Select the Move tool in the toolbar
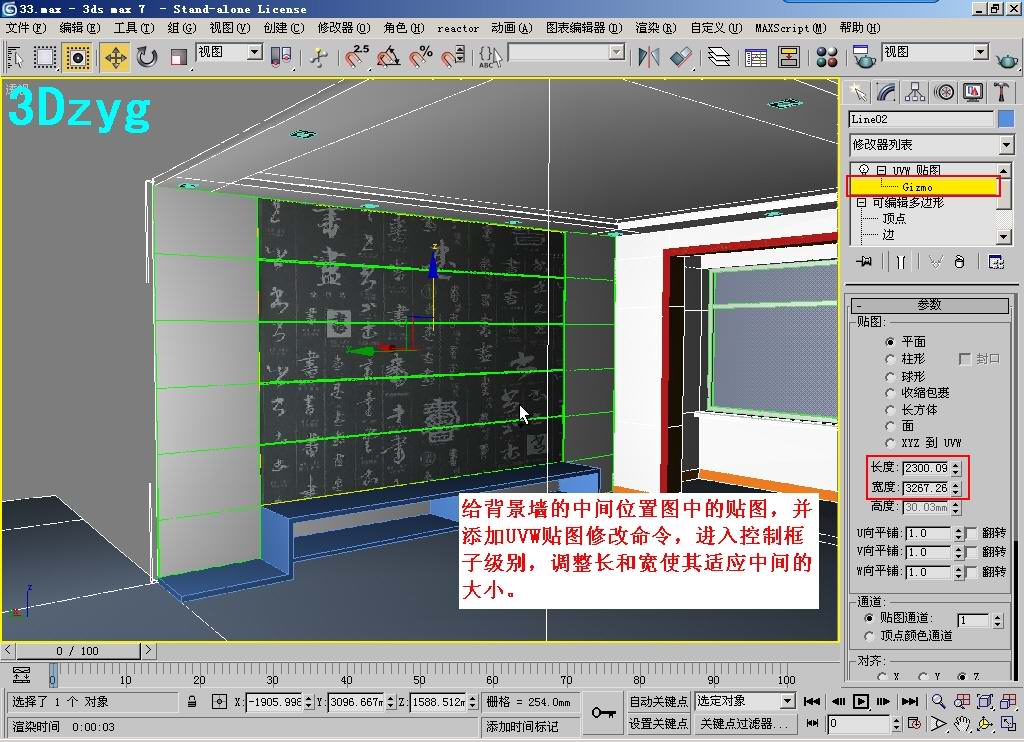The height and width of the screenshot is (742, 1024). 115,57
